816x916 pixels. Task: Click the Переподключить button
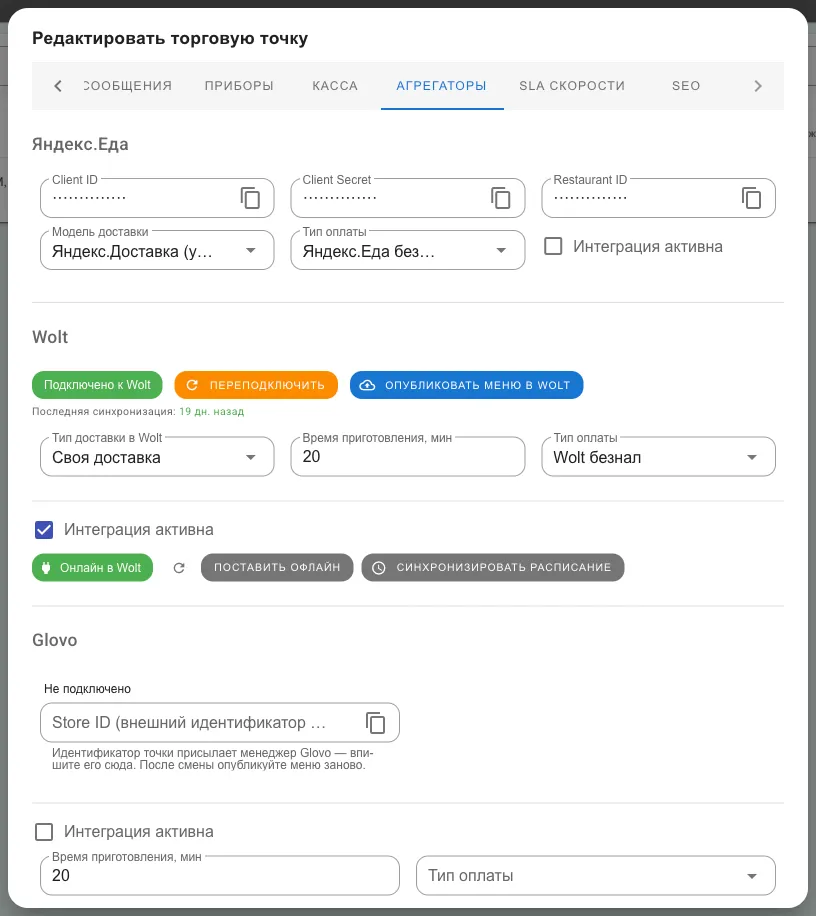[x=256, y=385]
